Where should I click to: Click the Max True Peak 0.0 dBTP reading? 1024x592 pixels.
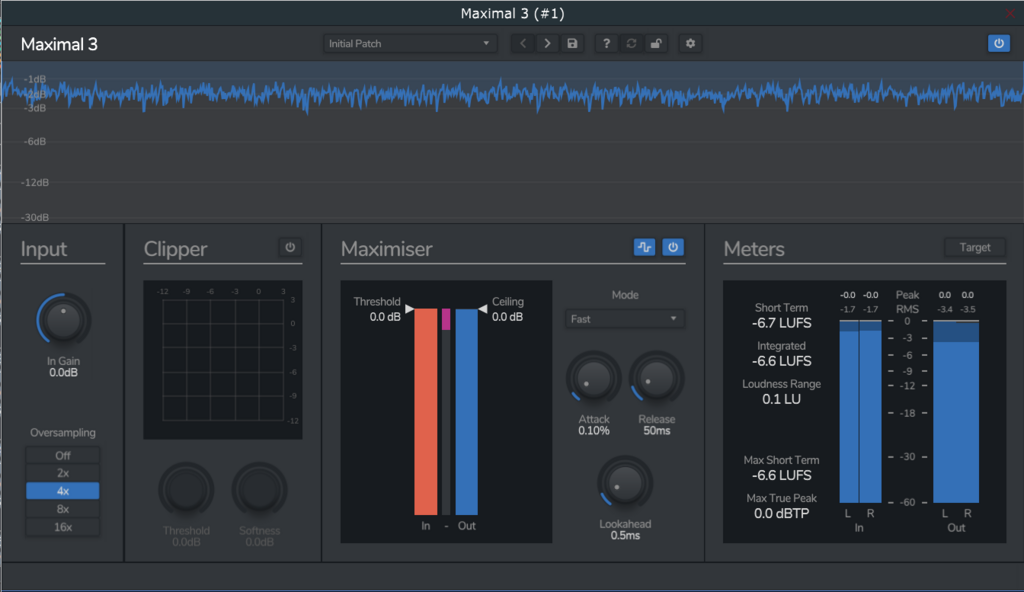tap(782, 513)
